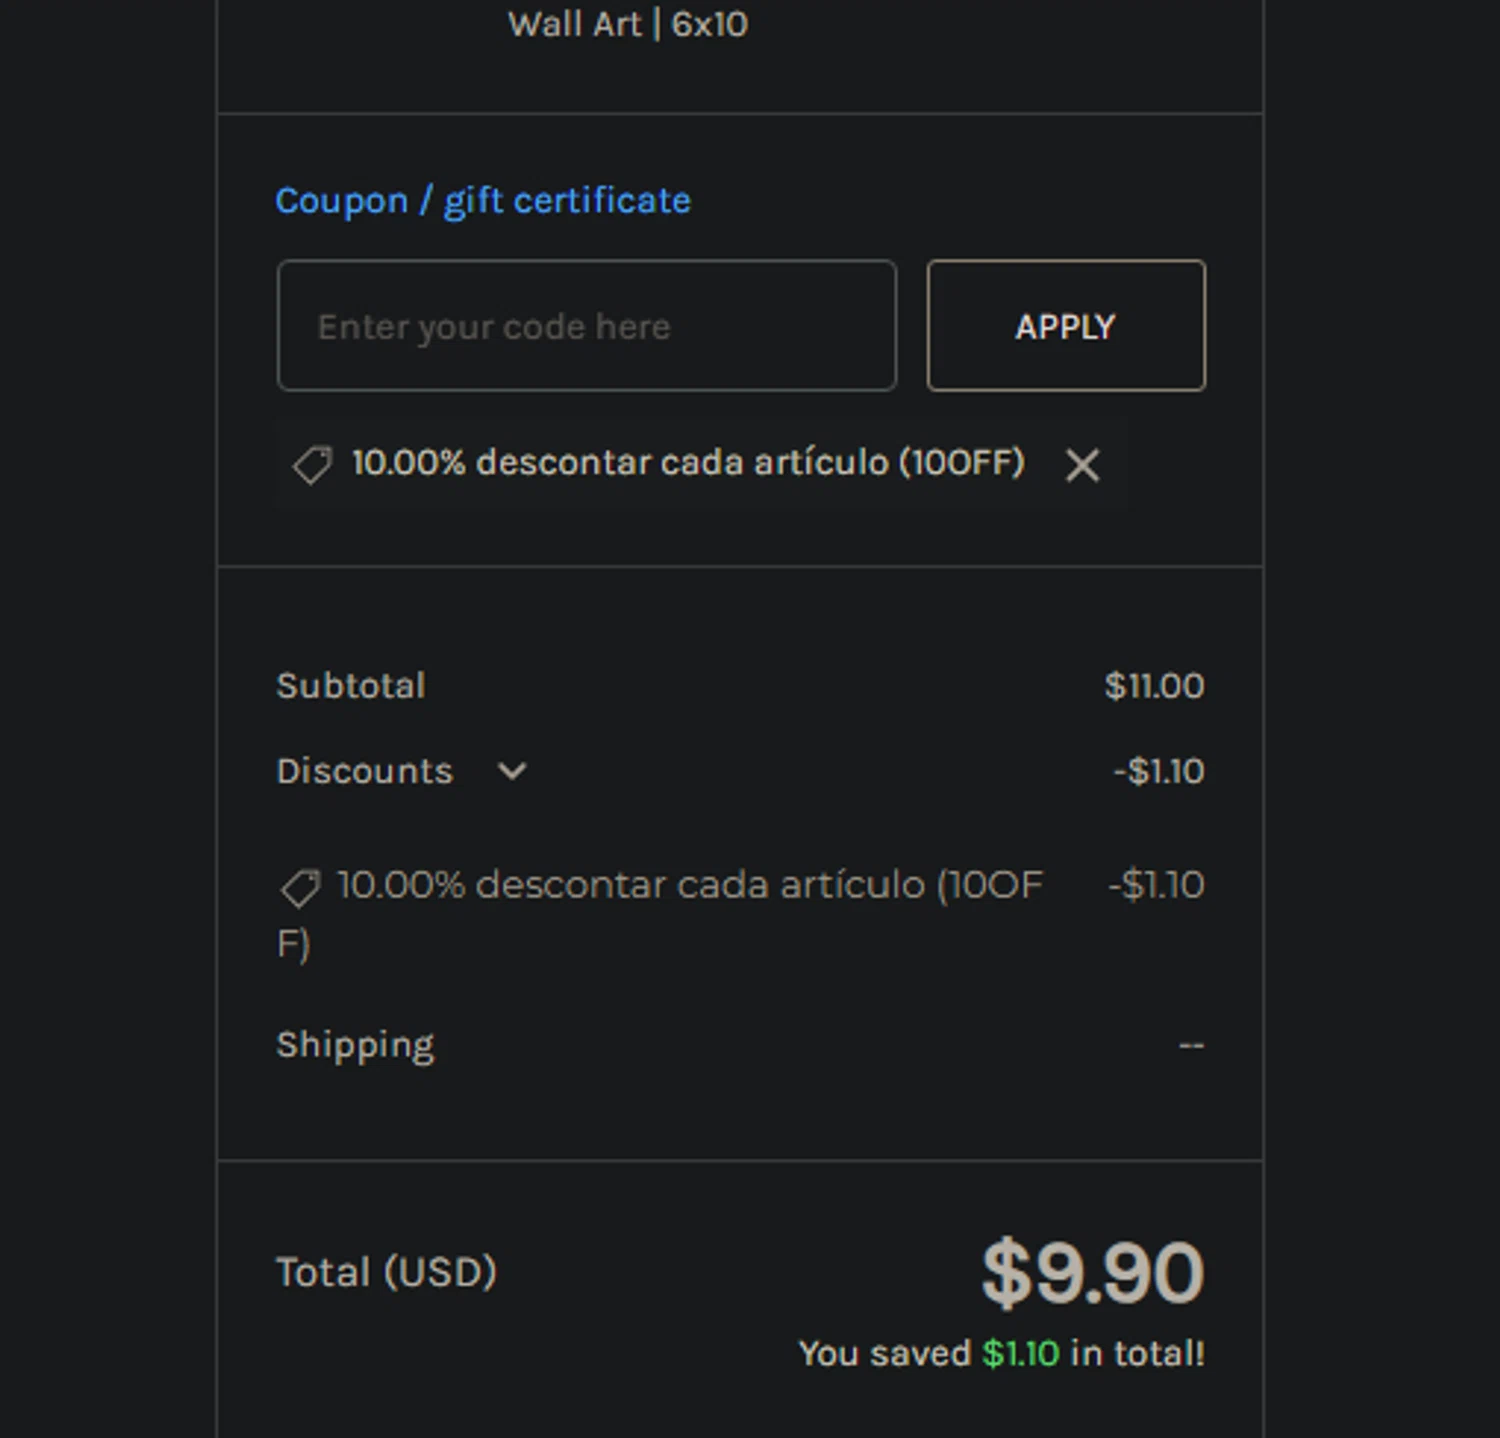The height and width of the screenshot is (1438, 1500).
Task: Expand the Discounts chevron arrow
Action: 512,771
